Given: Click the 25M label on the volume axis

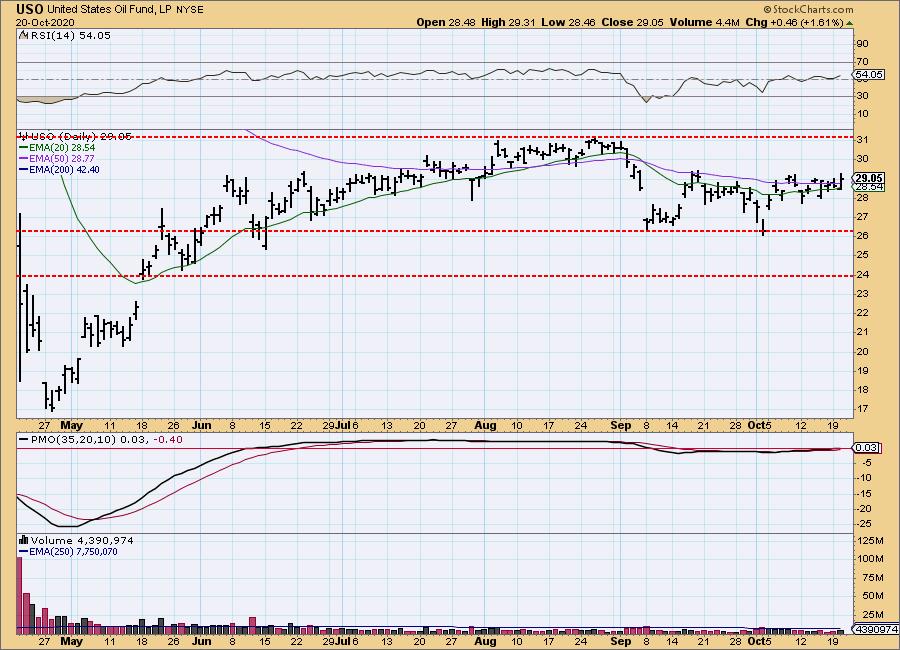Looking at the screenshot, I should (x=872, y=615).
